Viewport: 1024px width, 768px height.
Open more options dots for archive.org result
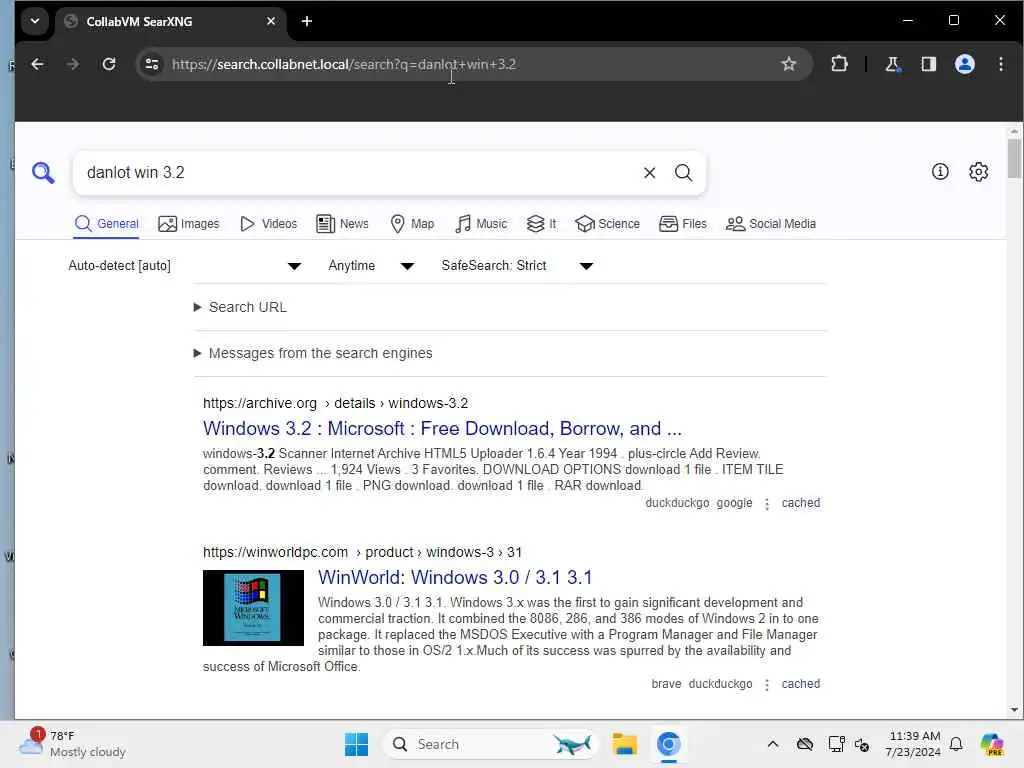(x=767, y=504)
